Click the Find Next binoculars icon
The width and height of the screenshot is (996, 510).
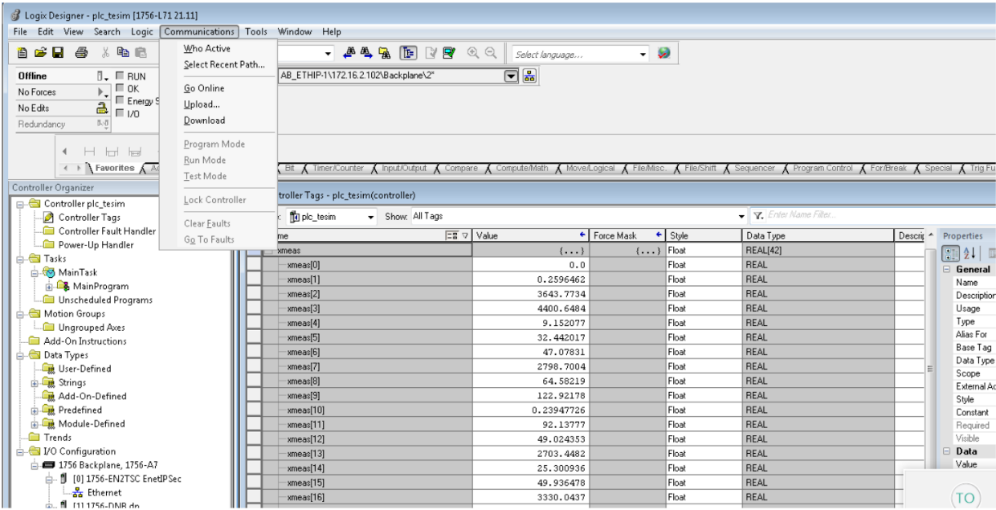[x=367, y=53]
